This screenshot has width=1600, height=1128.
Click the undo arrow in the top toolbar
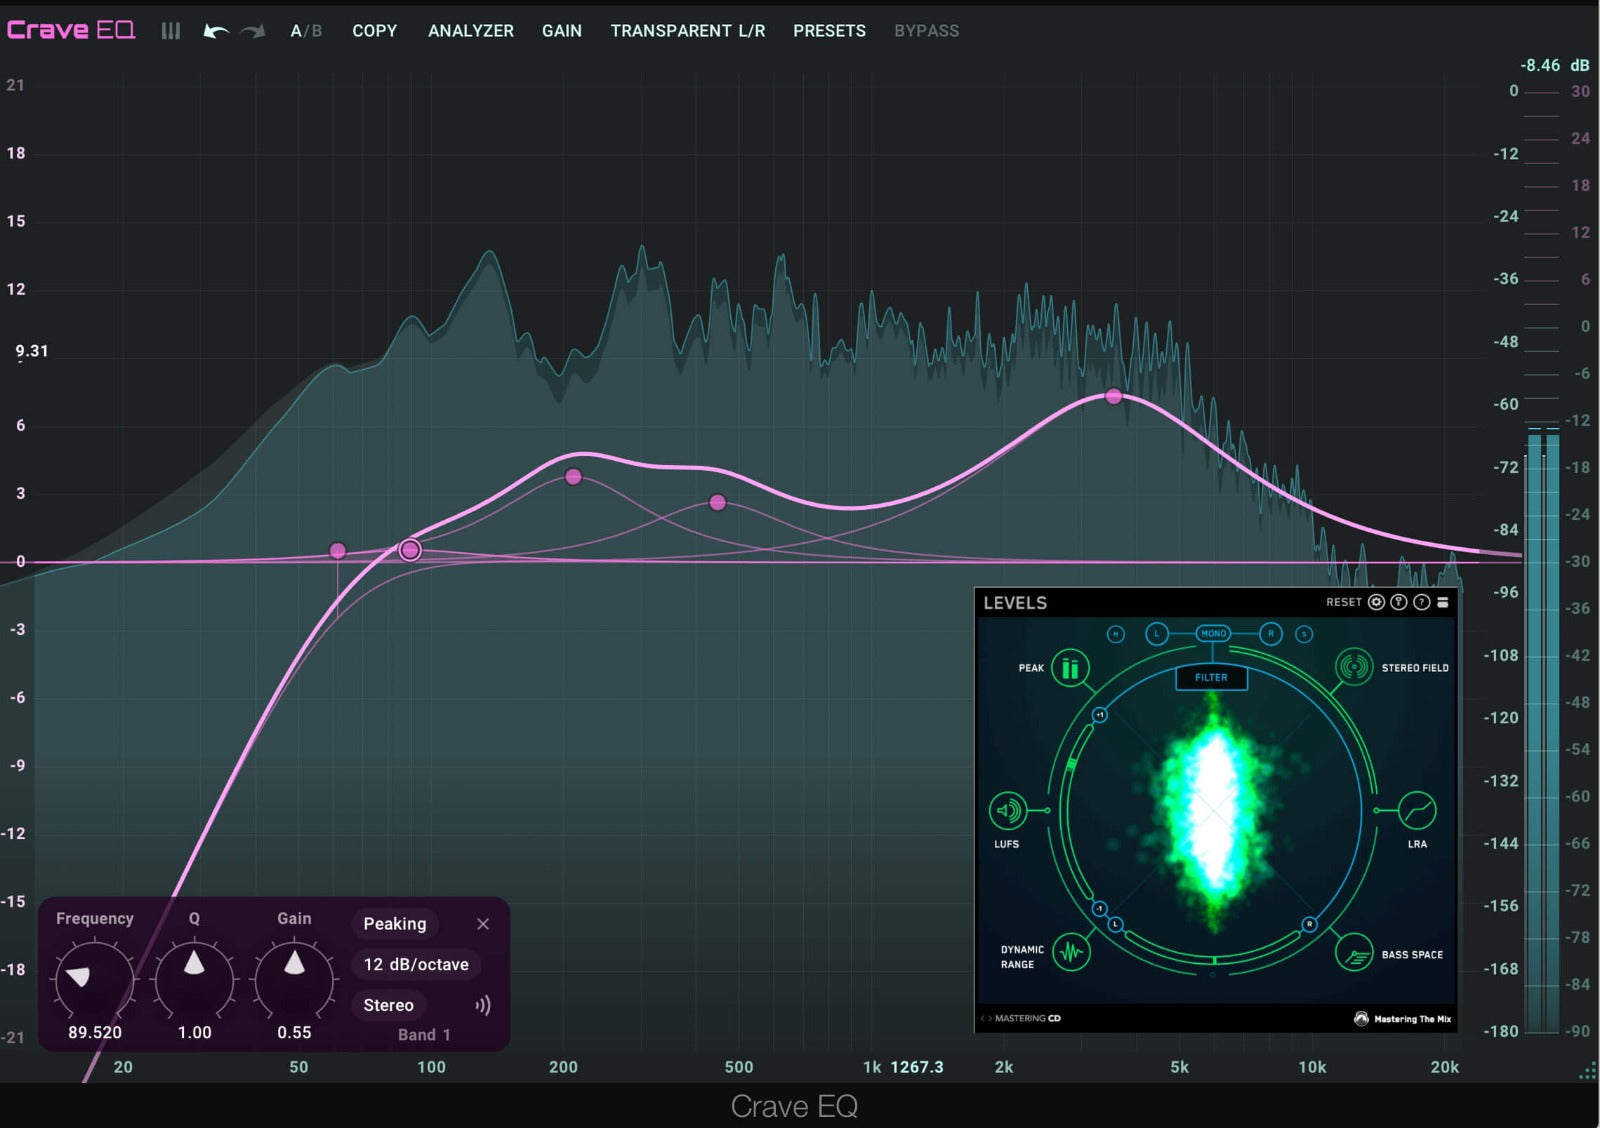[x=215, y=31]
